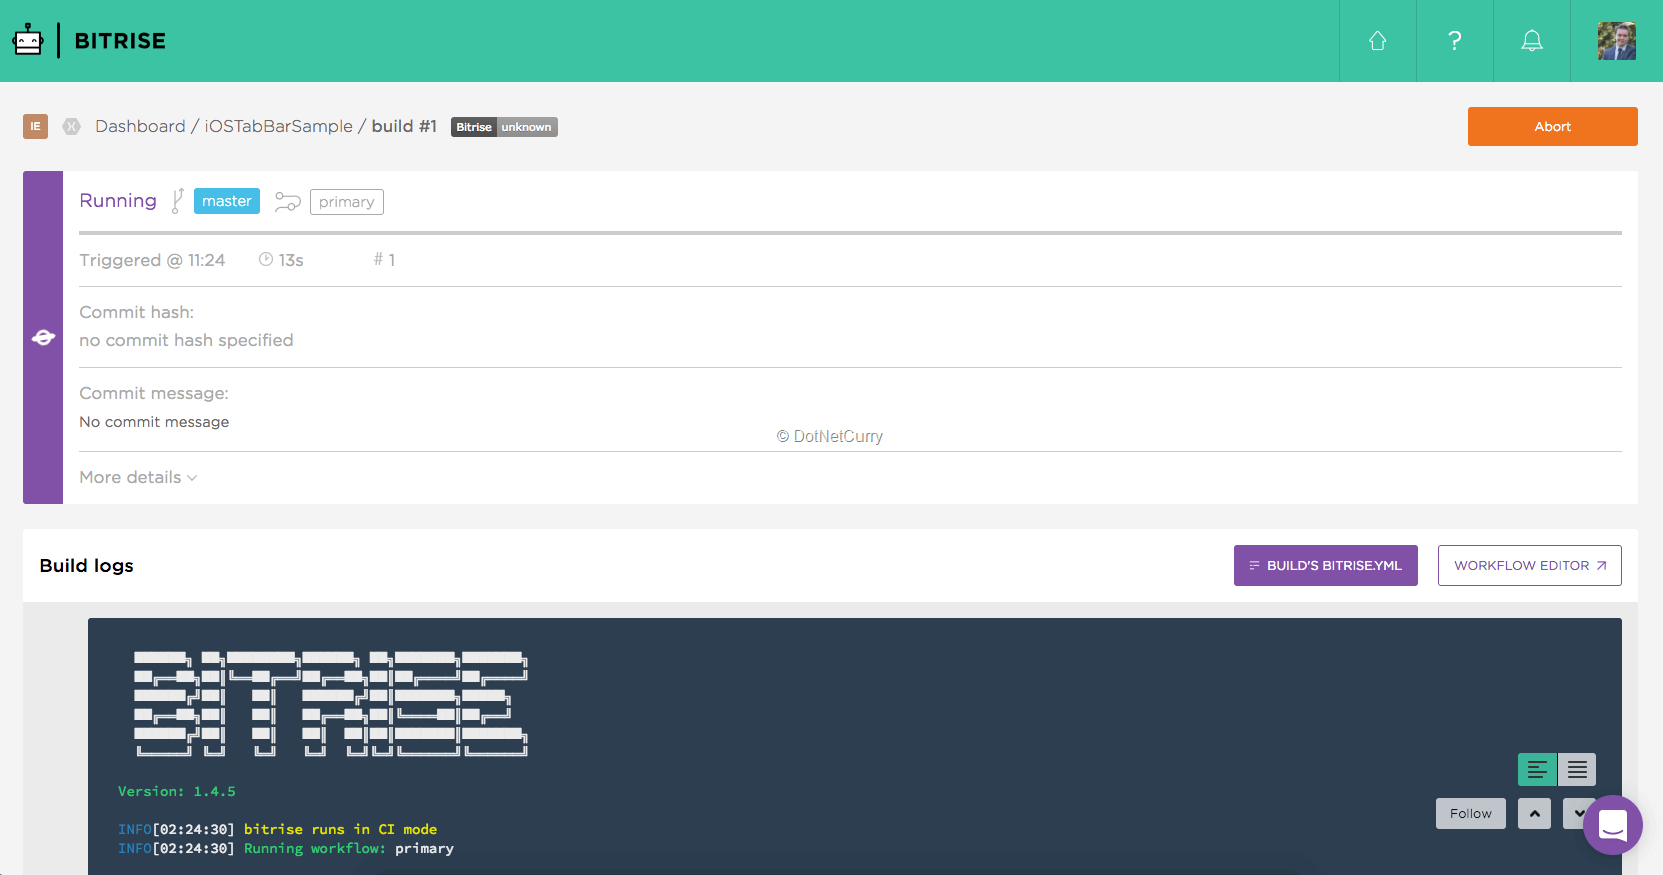Image resolution: width=1663 pixels, height=875 pixels.
Task: Click 'no commit hash specified' text
Action: (x=186, y=340)
